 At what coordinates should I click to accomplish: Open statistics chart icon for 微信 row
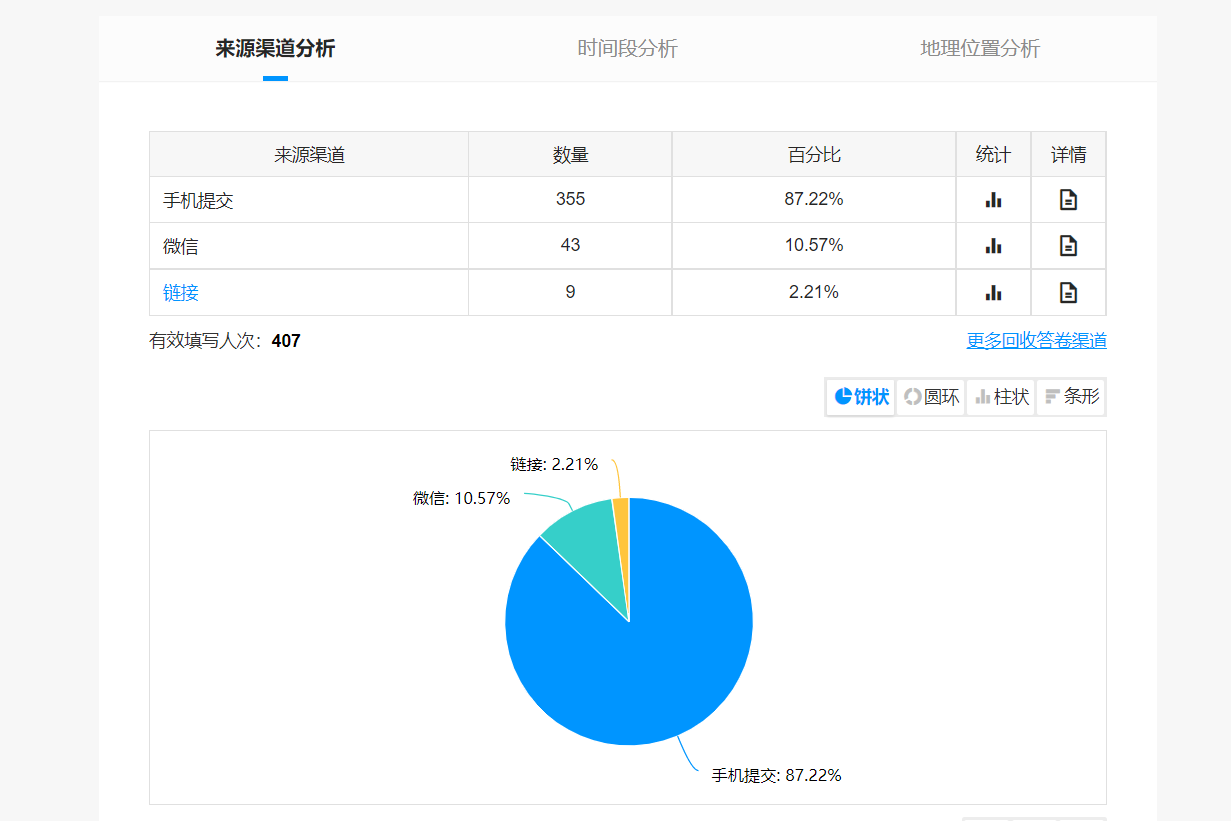point(993,246)
